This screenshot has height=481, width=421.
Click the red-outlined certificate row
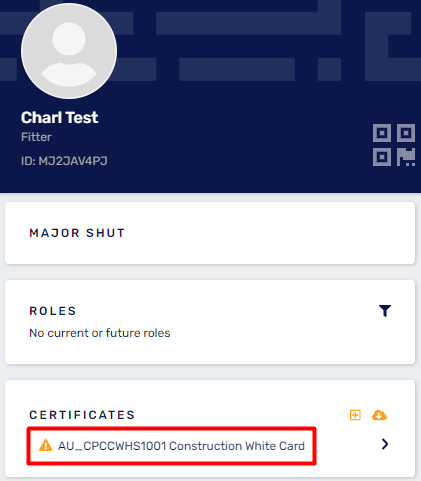(x=171, y=446)
